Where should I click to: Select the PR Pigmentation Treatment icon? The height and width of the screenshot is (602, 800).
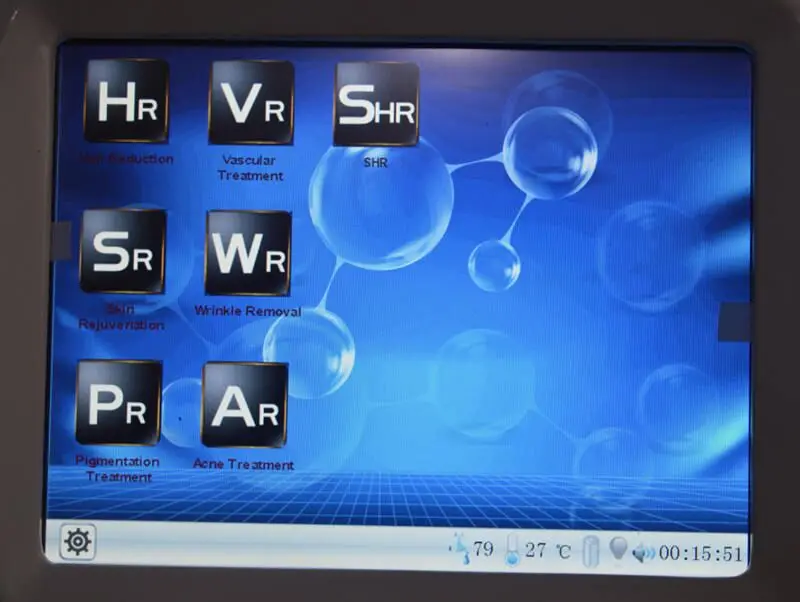(118, 403)
